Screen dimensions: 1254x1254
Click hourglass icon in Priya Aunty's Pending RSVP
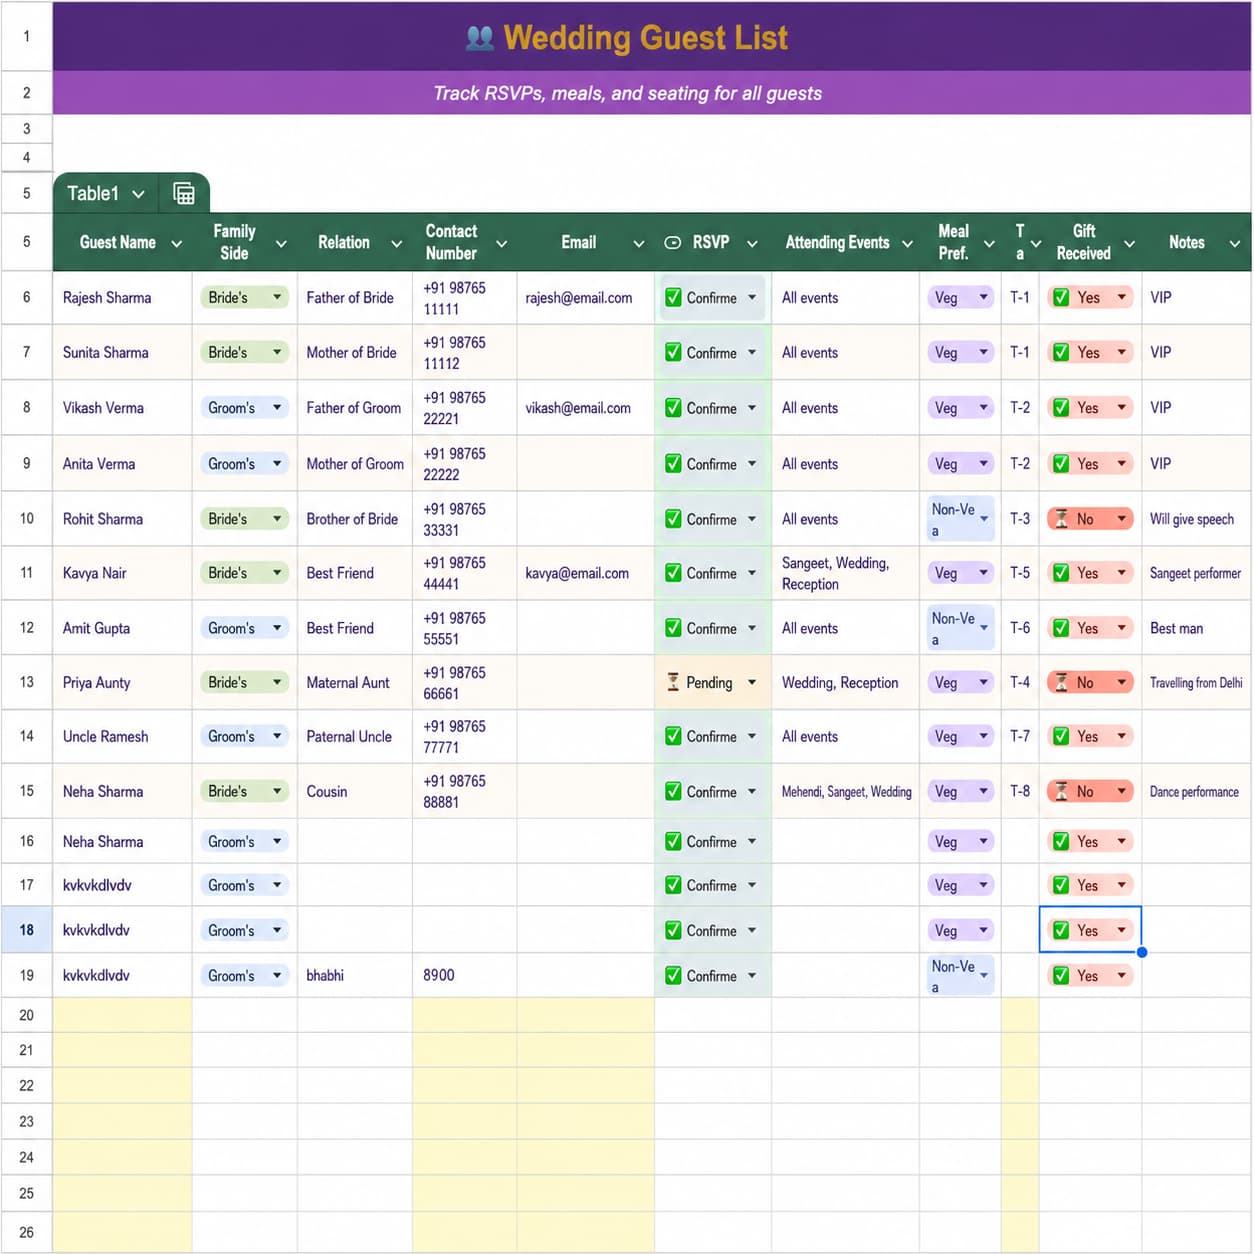(674, 682)
